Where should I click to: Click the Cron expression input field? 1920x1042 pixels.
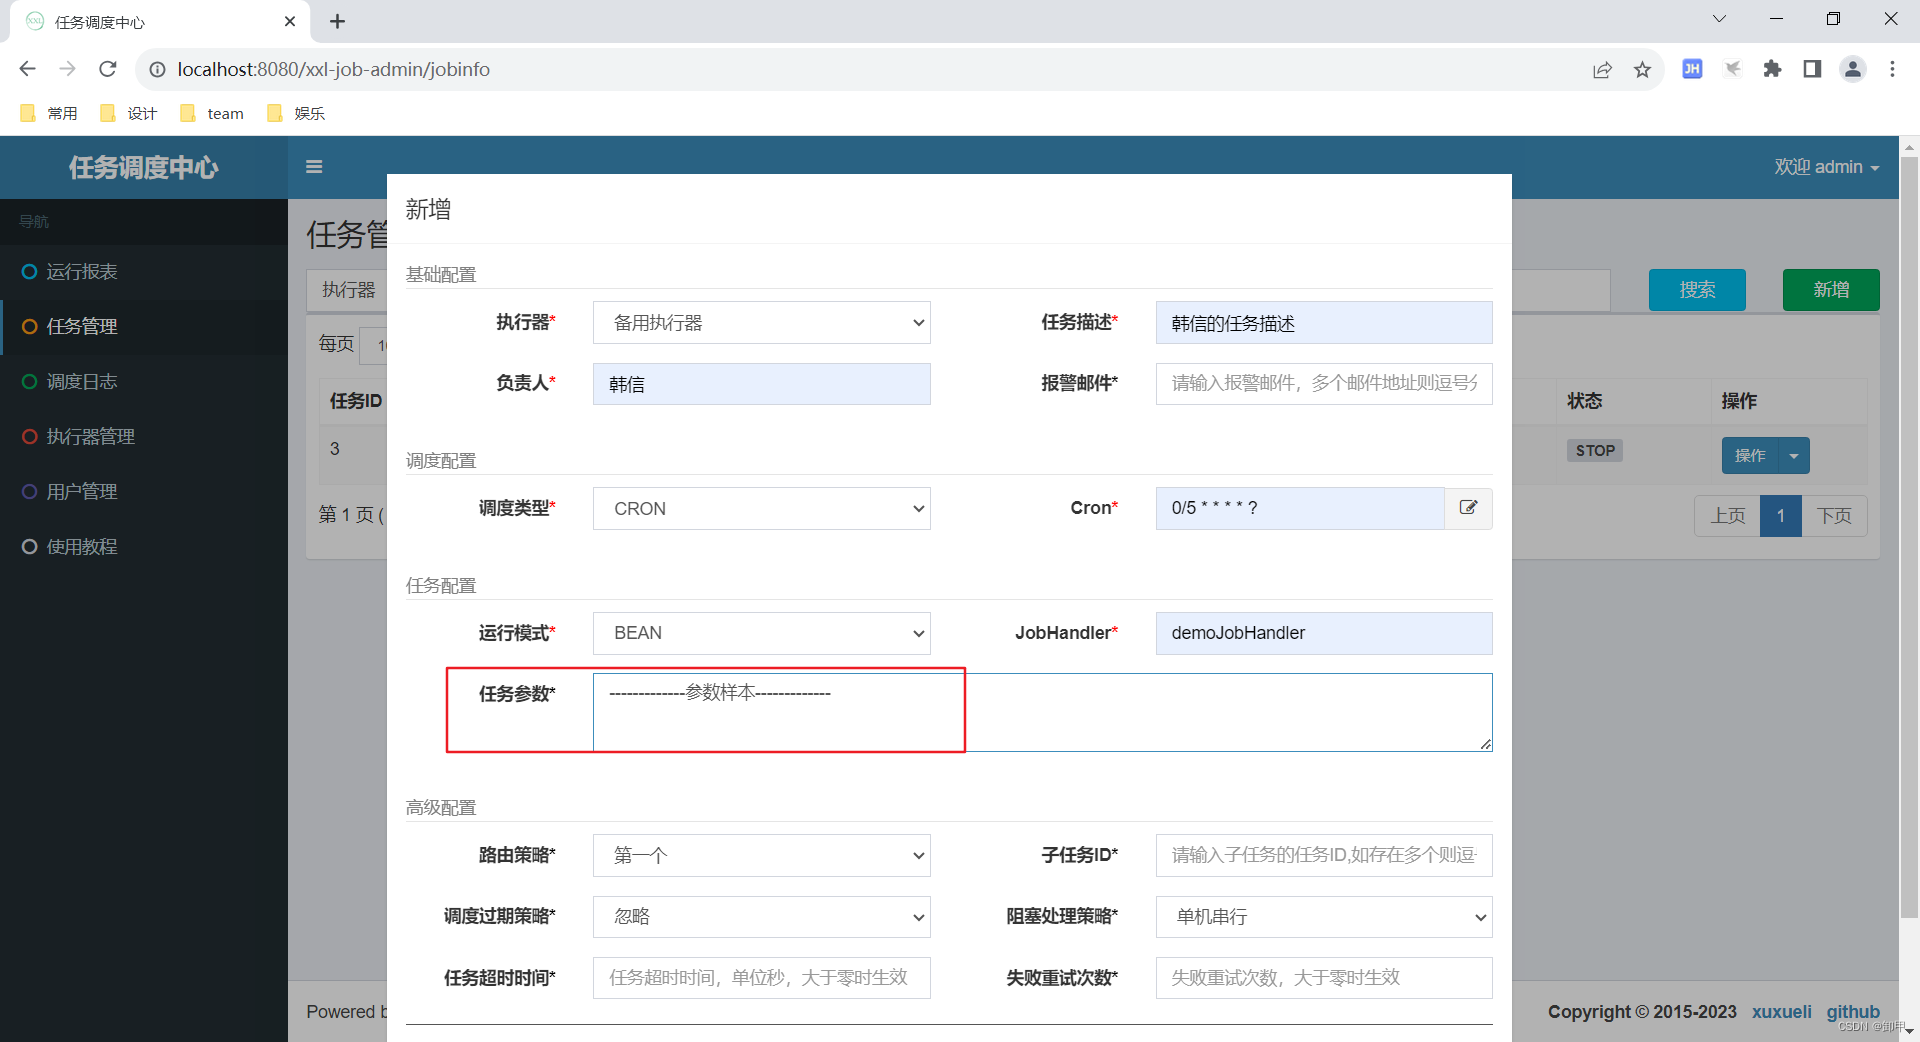point(1300,508)
